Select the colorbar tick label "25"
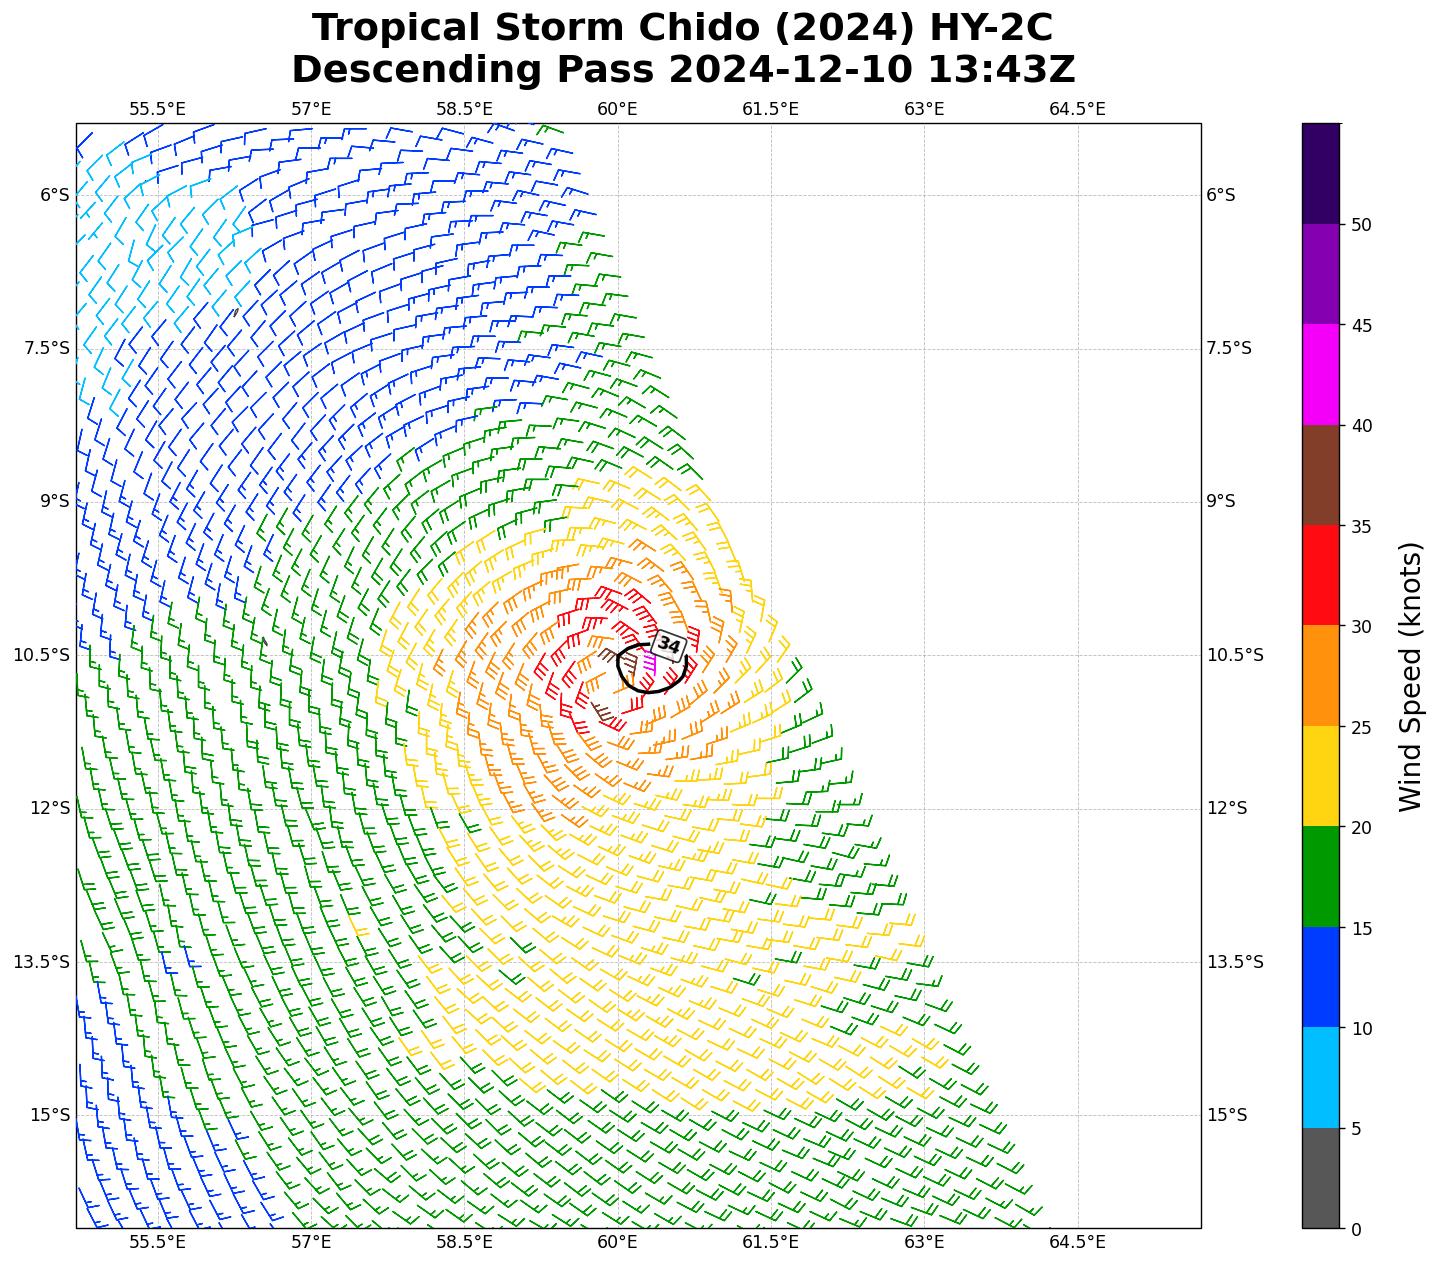1439x1264 pixels. [x=1360, y=727]
